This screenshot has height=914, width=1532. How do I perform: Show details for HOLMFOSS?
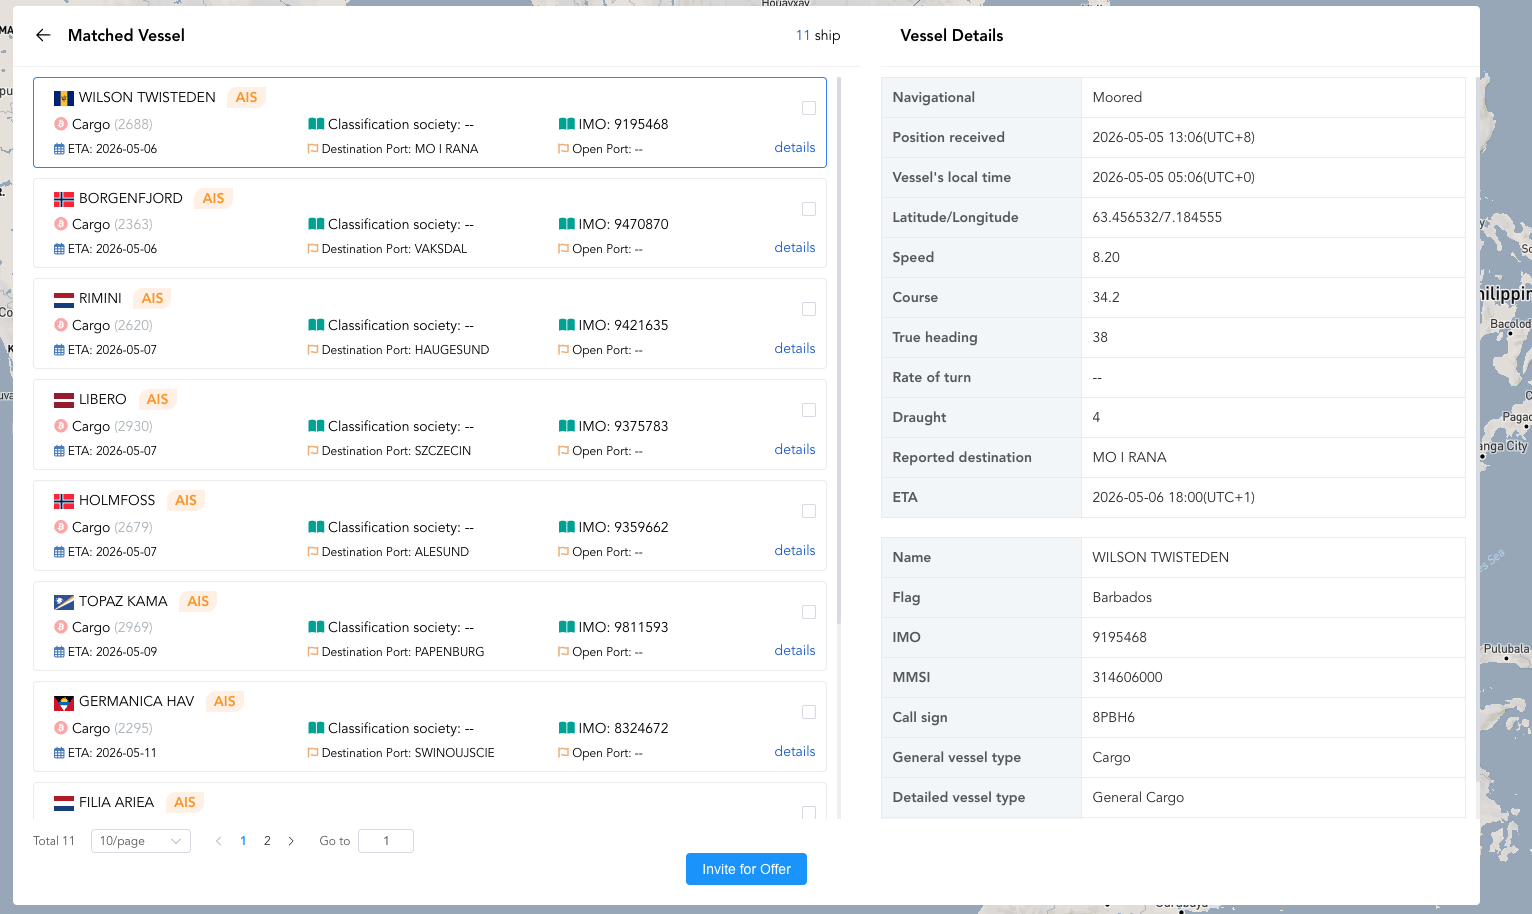(795, 550)
